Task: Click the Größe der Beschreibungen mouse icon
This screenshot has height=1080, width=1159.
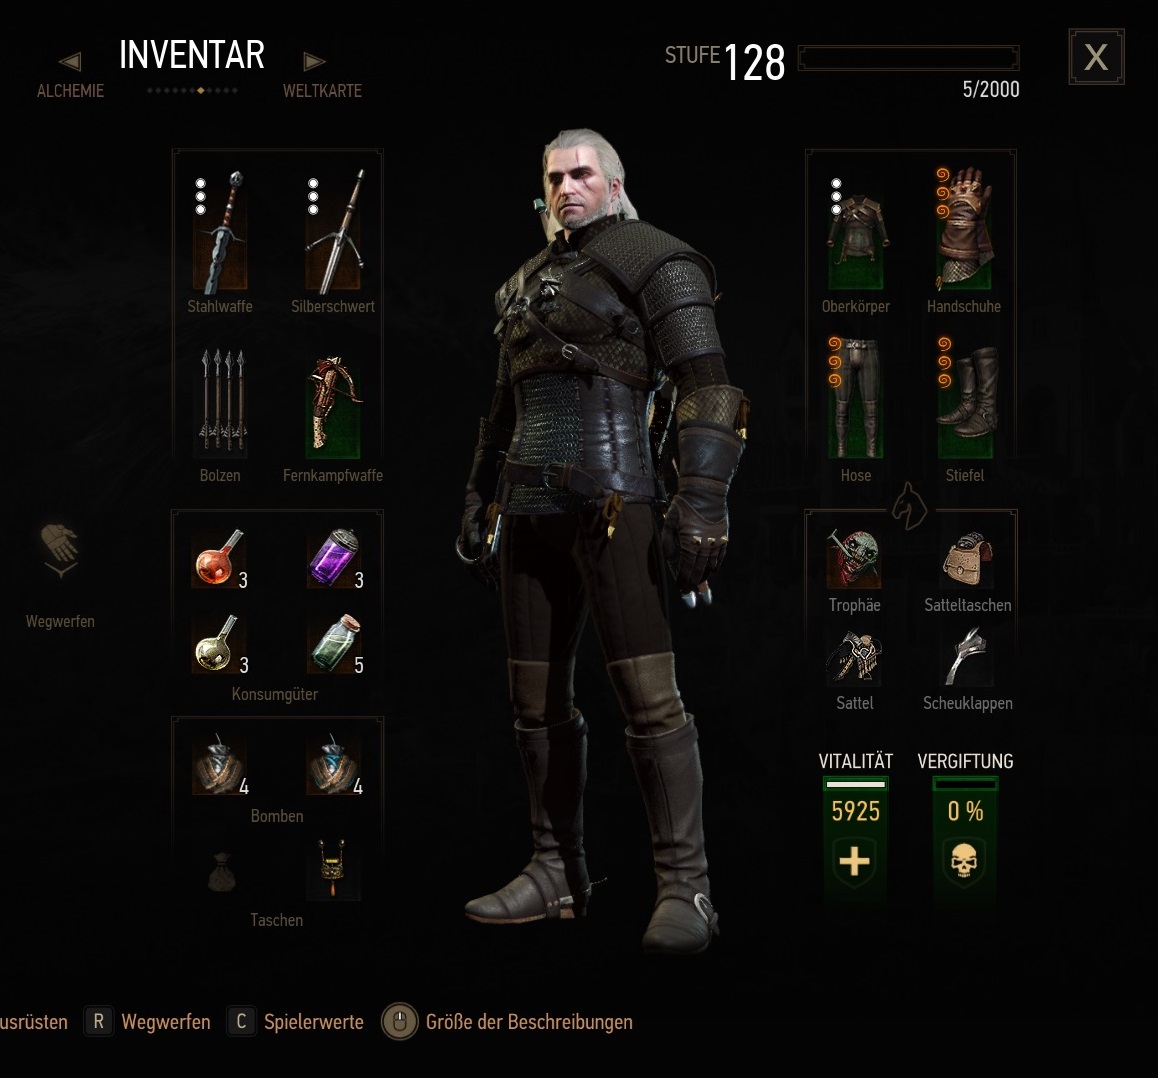Action: 399,1022
